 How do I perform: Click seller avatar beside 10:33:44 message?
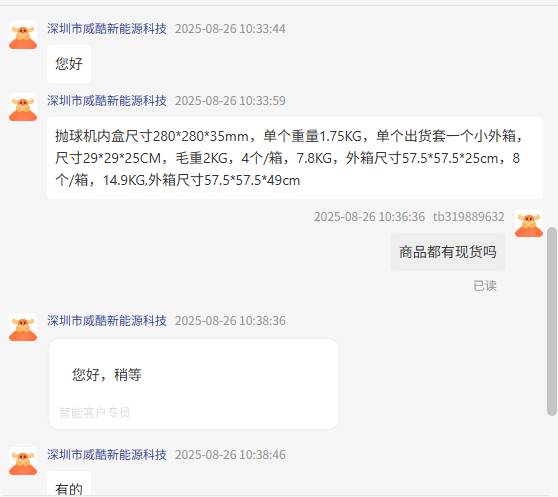23,35
